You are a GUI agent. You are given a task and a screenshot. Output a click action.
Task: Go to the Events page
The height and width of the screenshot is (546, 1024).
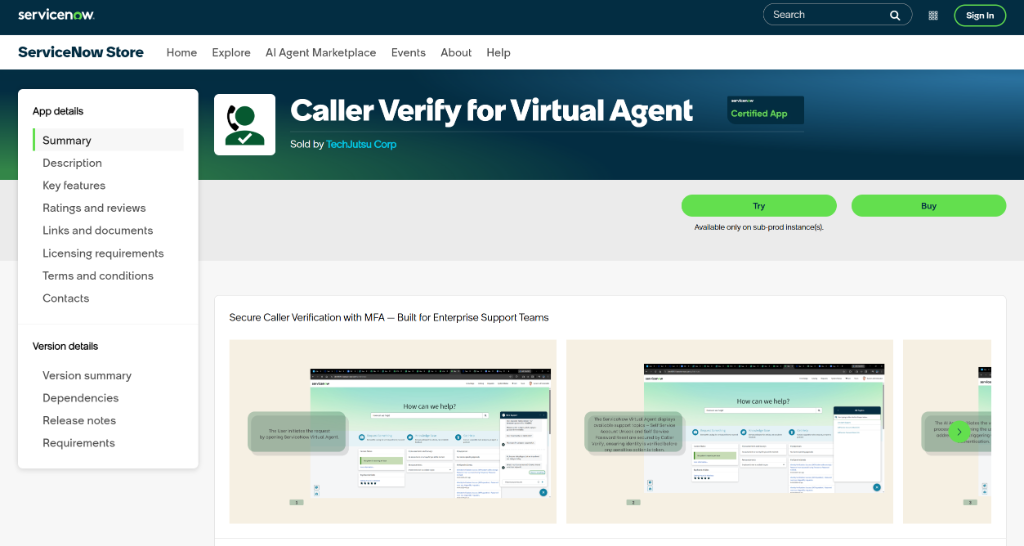408,52
